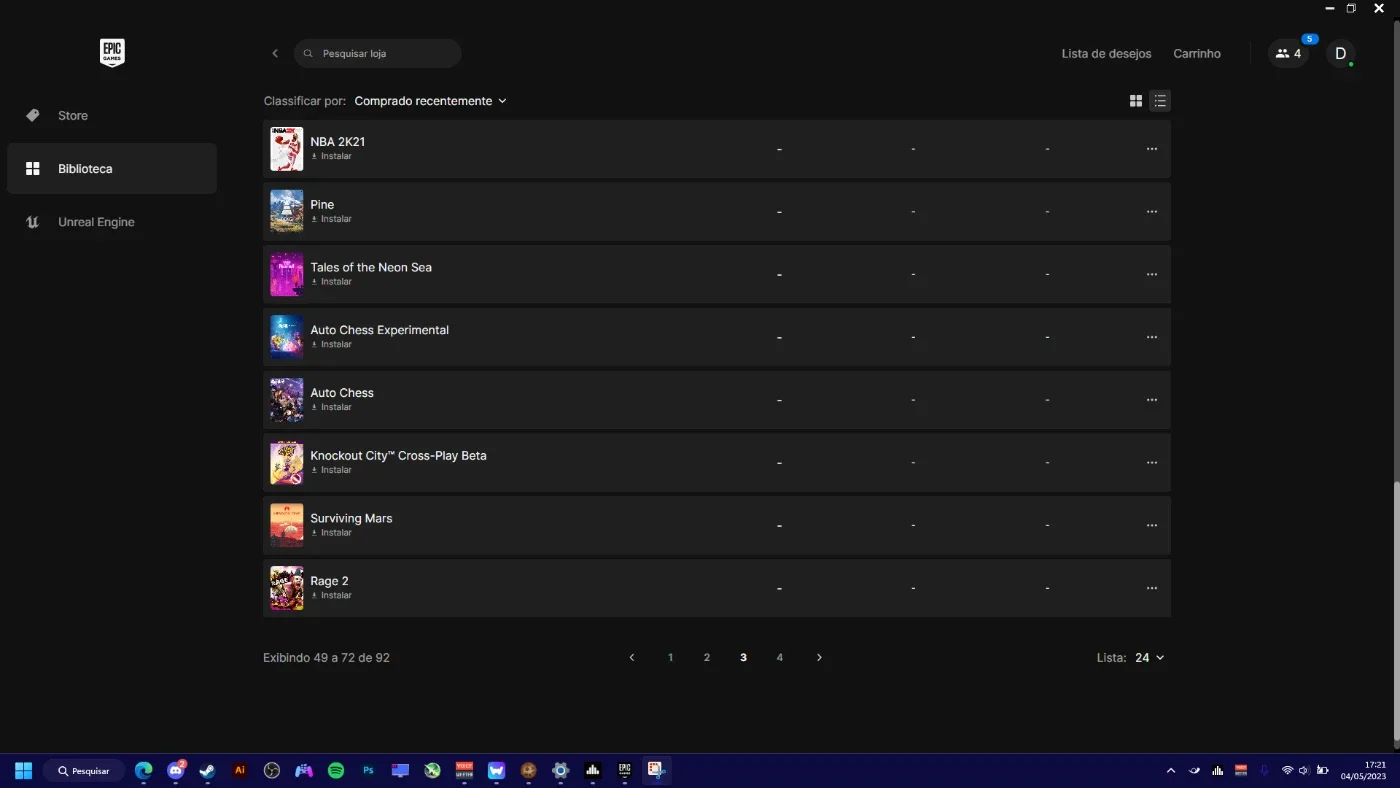
Task: Show hidden system tray icons
Action: [x=1171, y=771]
